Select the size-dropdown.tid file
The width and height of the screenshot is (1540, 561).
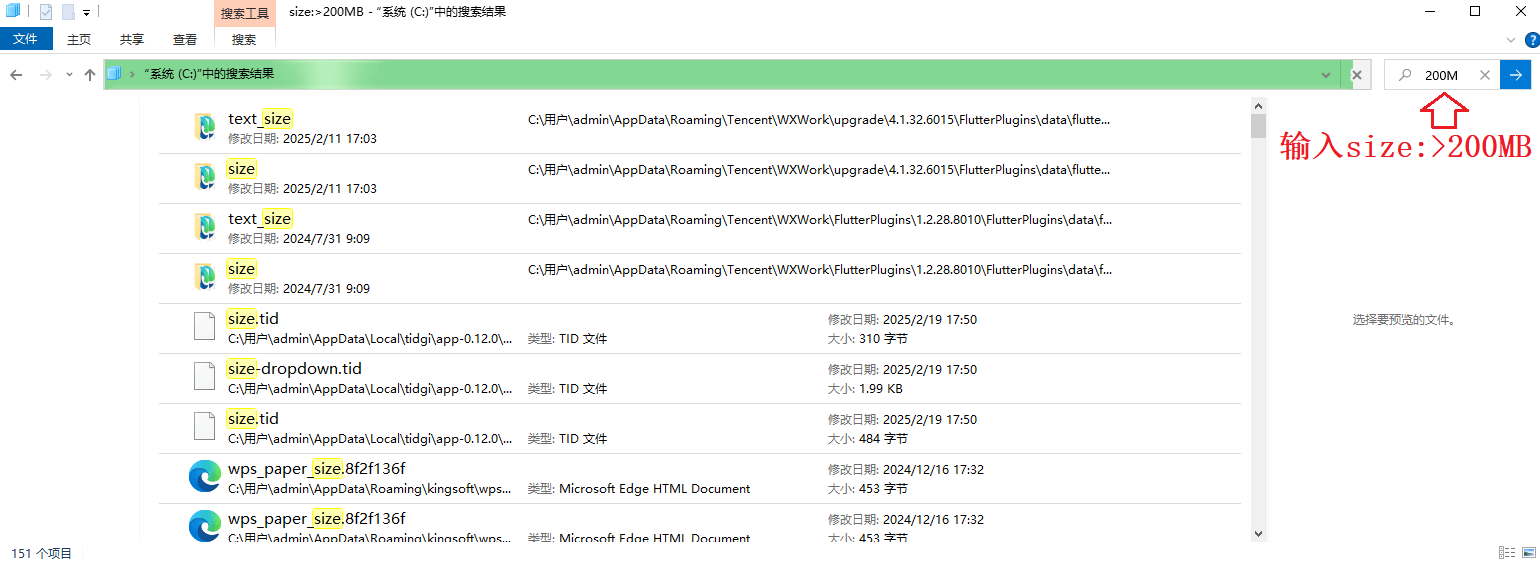click(x=294, y=369)
